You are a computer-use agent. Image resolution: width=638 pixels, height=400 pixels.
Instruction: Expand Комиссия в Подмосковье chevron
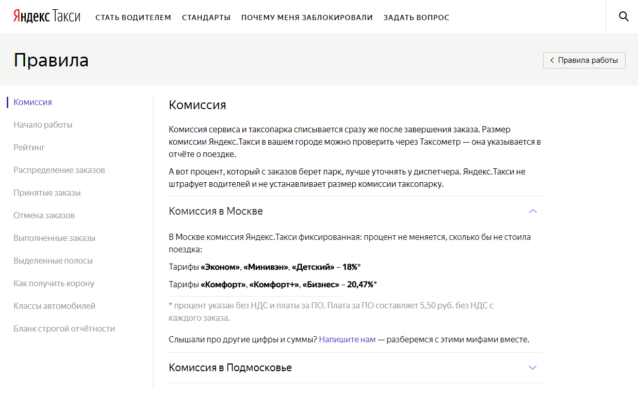tap(532, 368)
